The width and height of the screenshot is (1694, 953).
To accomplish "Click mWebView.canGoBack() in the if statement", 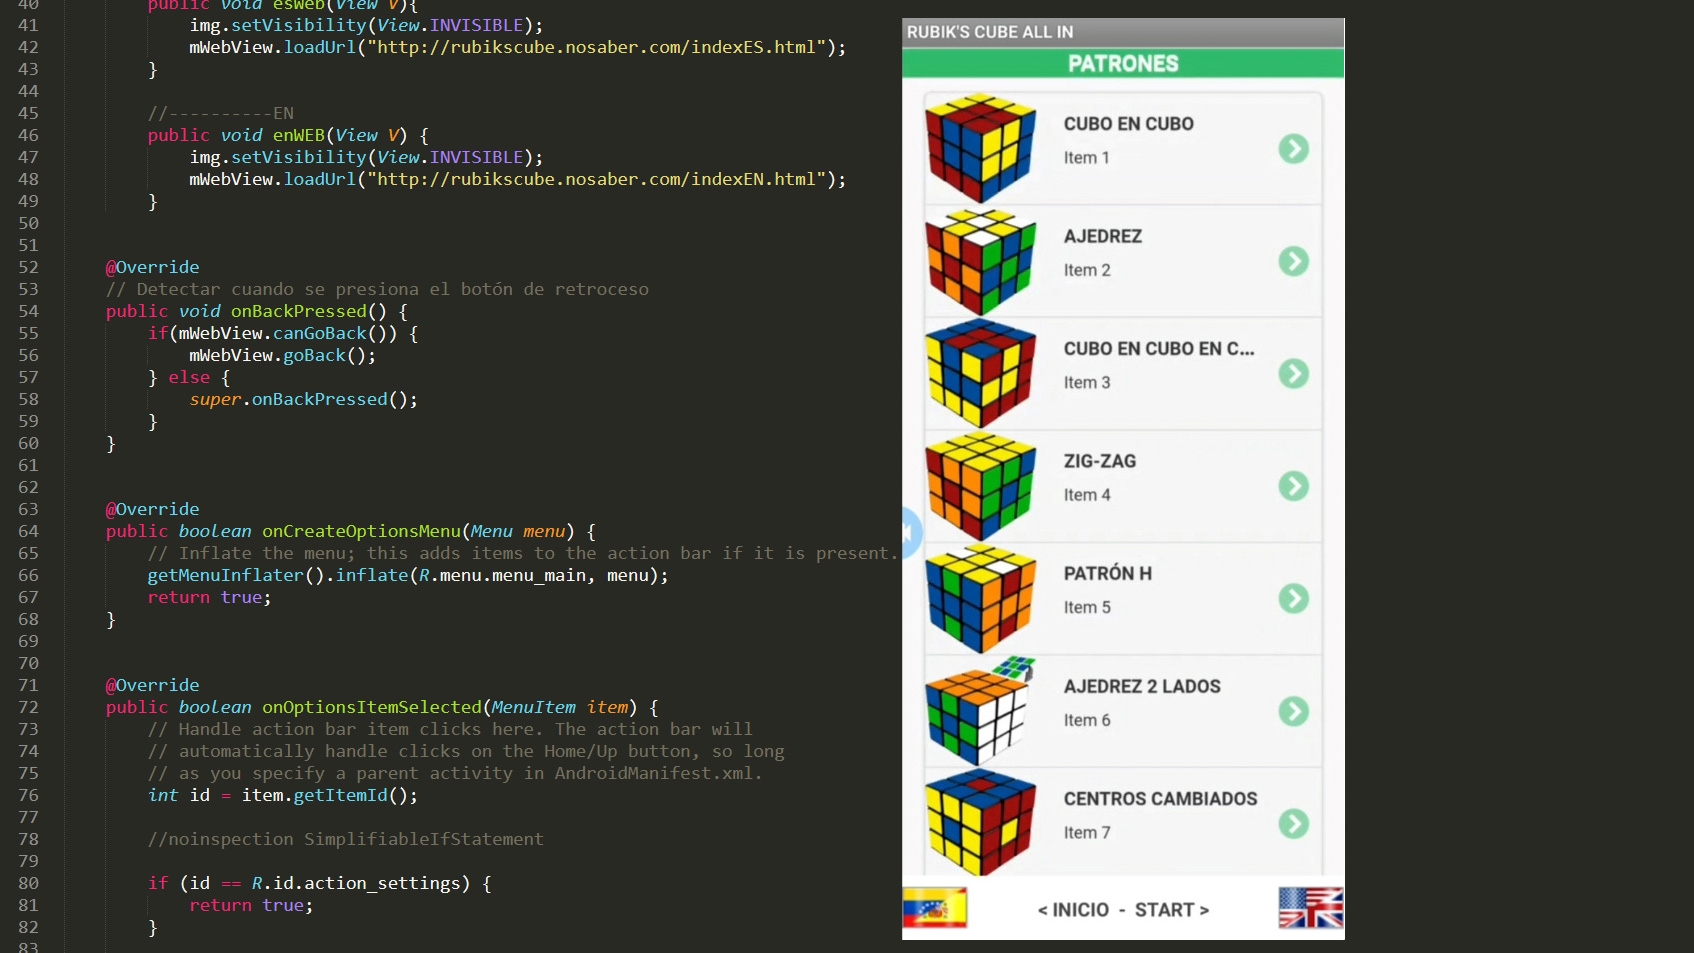I will point(287,333).
